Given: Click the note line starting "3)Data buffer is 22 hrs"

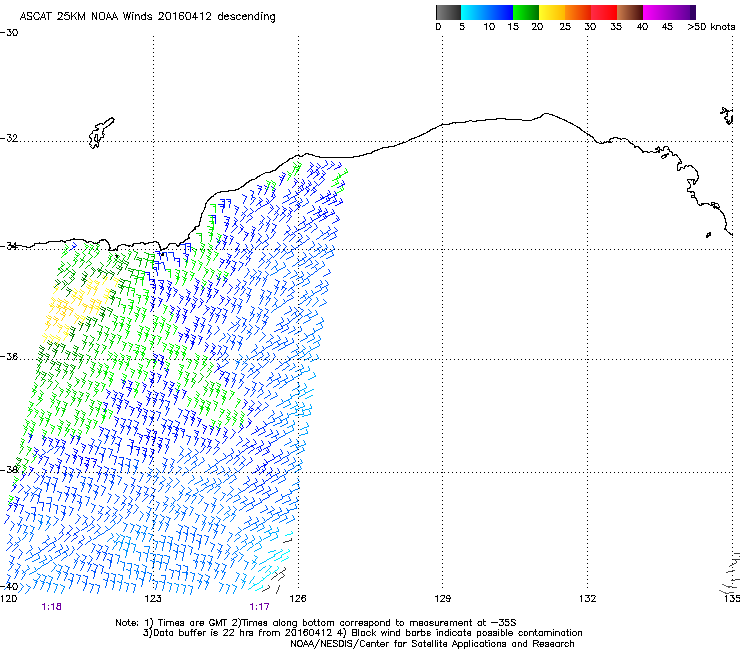Looking at the screenshot, I should point(362,633).
